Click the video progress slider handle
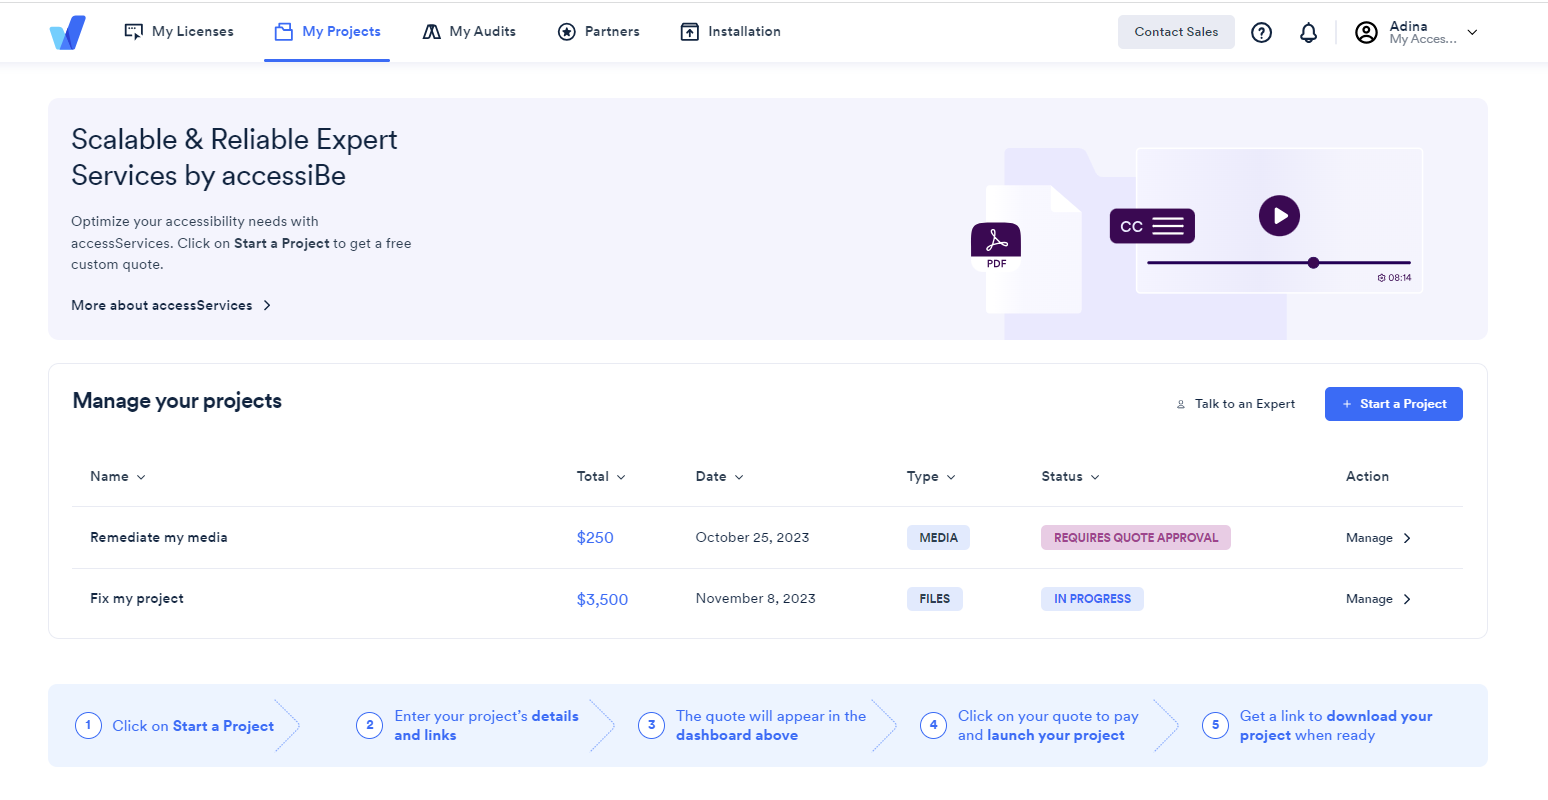This screenshot has width=1548, height=800. point(1313,263)
